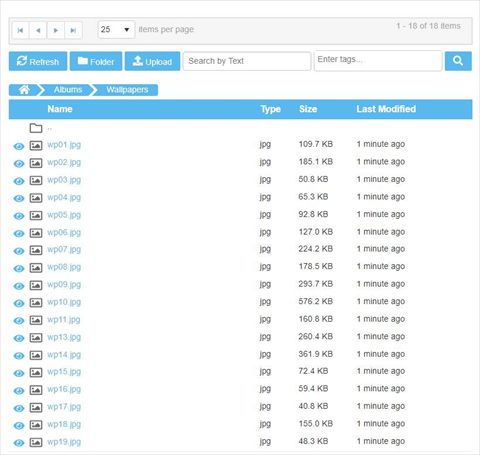Image resolution: width=480 pixels, height=455 pixels.
Task: Preview wp05.jpg with eye icon
Action: pyautogui.click(x=19, y=216)
